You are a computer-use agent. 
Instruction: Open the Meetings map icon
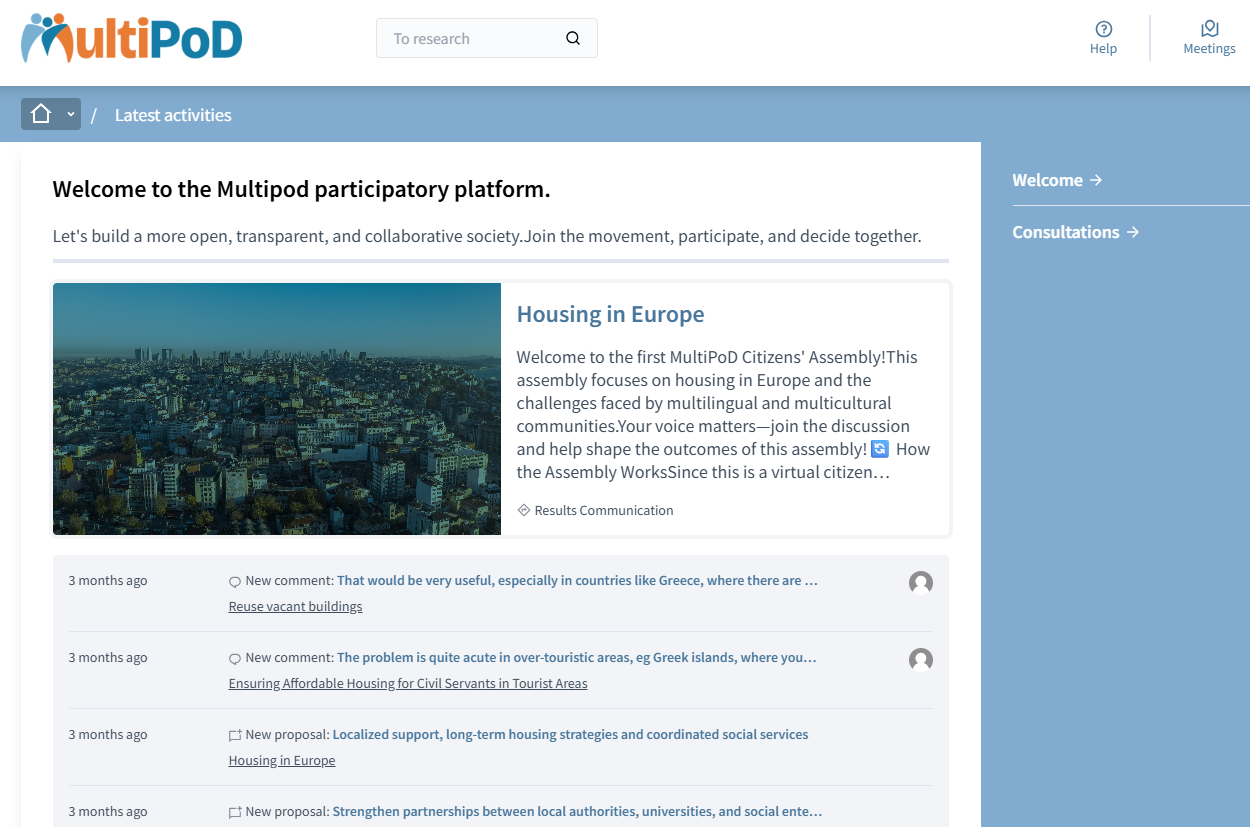pos(1209,29)
